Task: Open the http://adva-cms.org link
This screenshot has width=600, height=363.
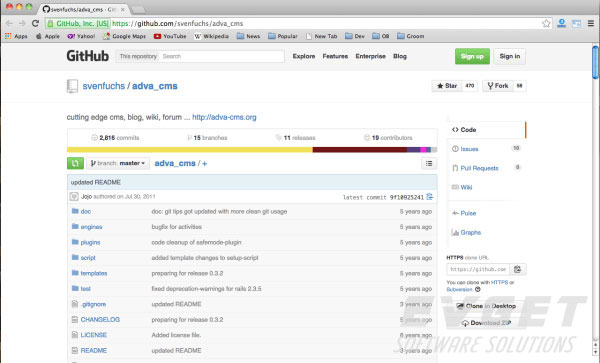Action: tap(224, 117)
